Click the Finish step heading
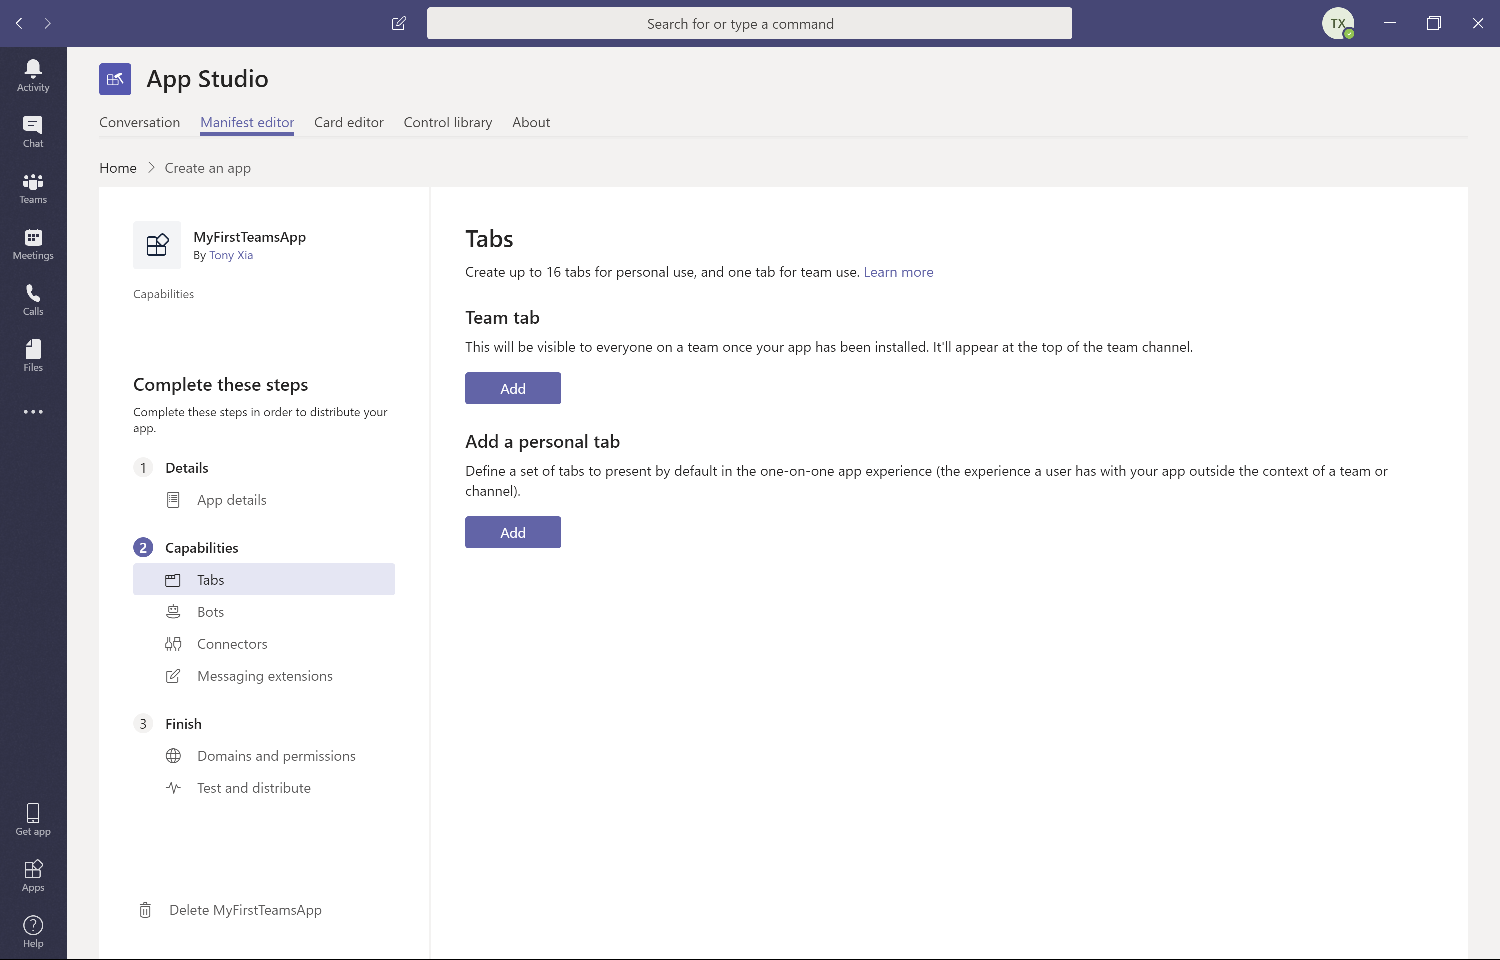Screen dimensions: 1500x960 coord(183,724)
